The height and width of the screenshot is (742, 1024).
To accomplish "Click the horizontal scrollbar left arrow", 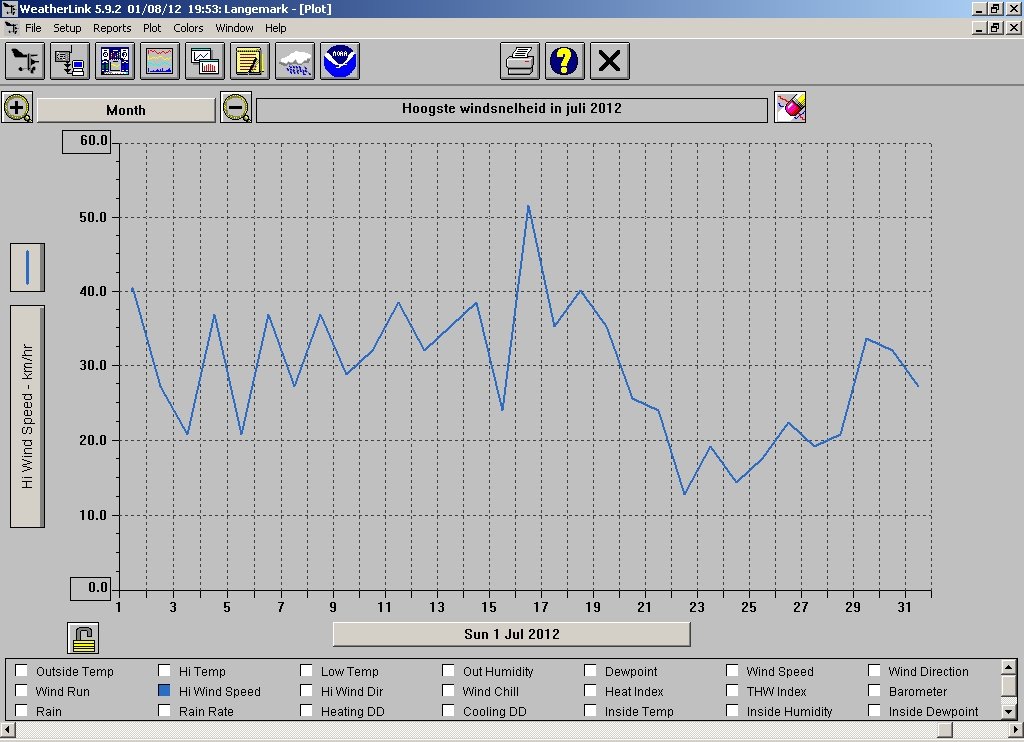I will point(7,729).
